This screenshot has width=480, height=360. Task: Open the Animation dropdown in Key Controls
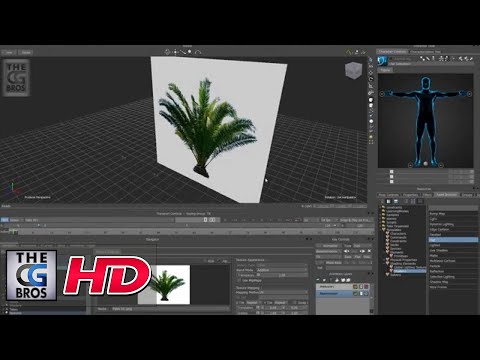(330, 246)
